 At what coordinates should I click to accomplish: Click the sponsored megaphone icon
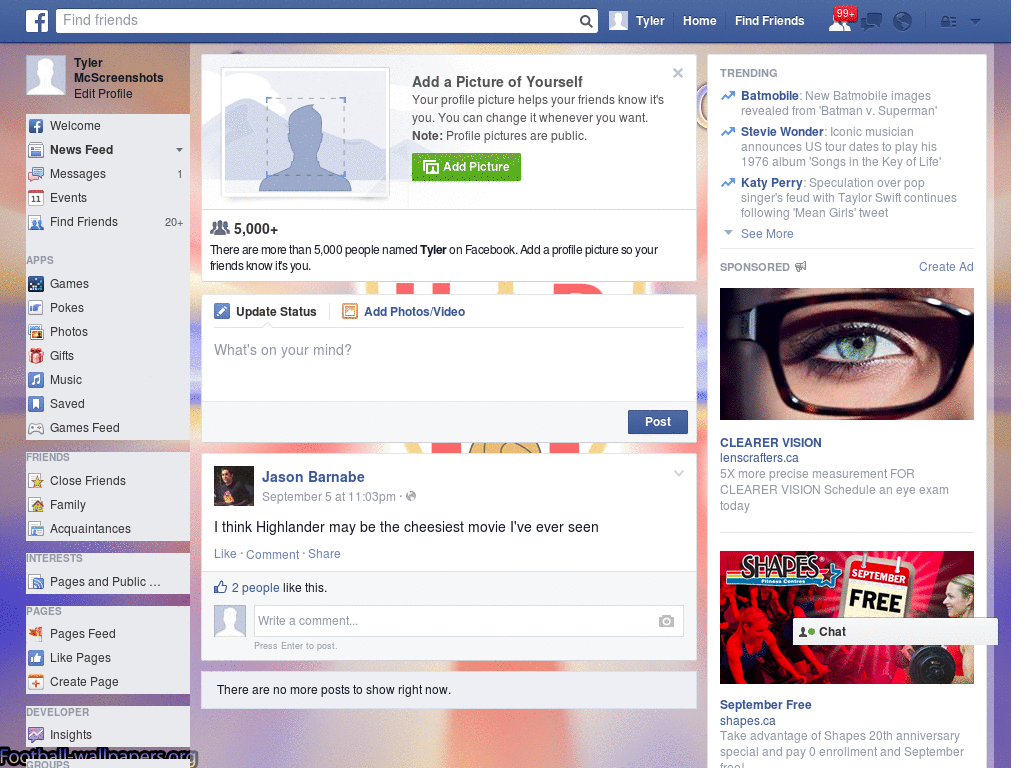point(801,266)
